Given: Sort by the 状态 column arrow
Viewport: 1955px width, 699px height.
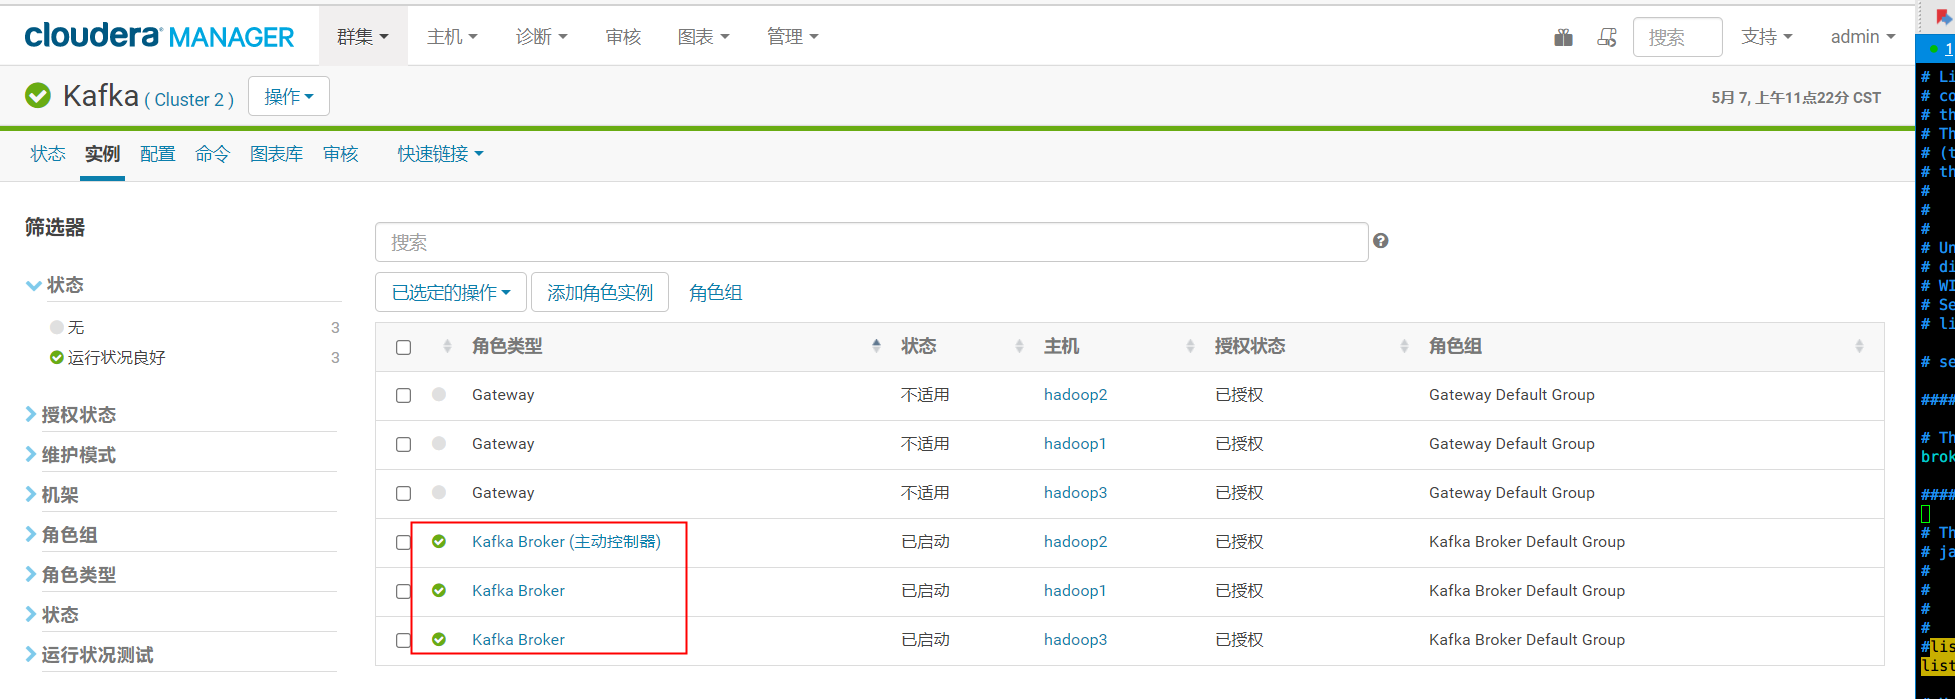Looking at the screenshot, I should (1019, 346).
